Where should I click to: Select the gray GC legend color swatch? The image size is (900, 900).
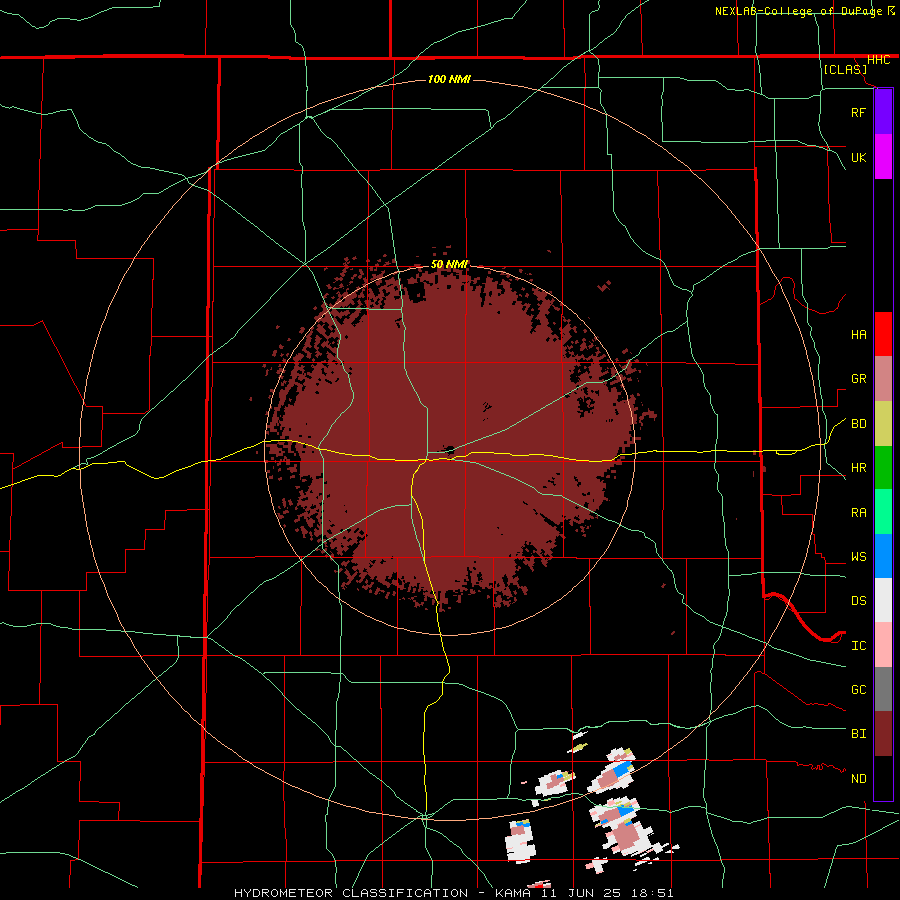(x=883, y=689)
